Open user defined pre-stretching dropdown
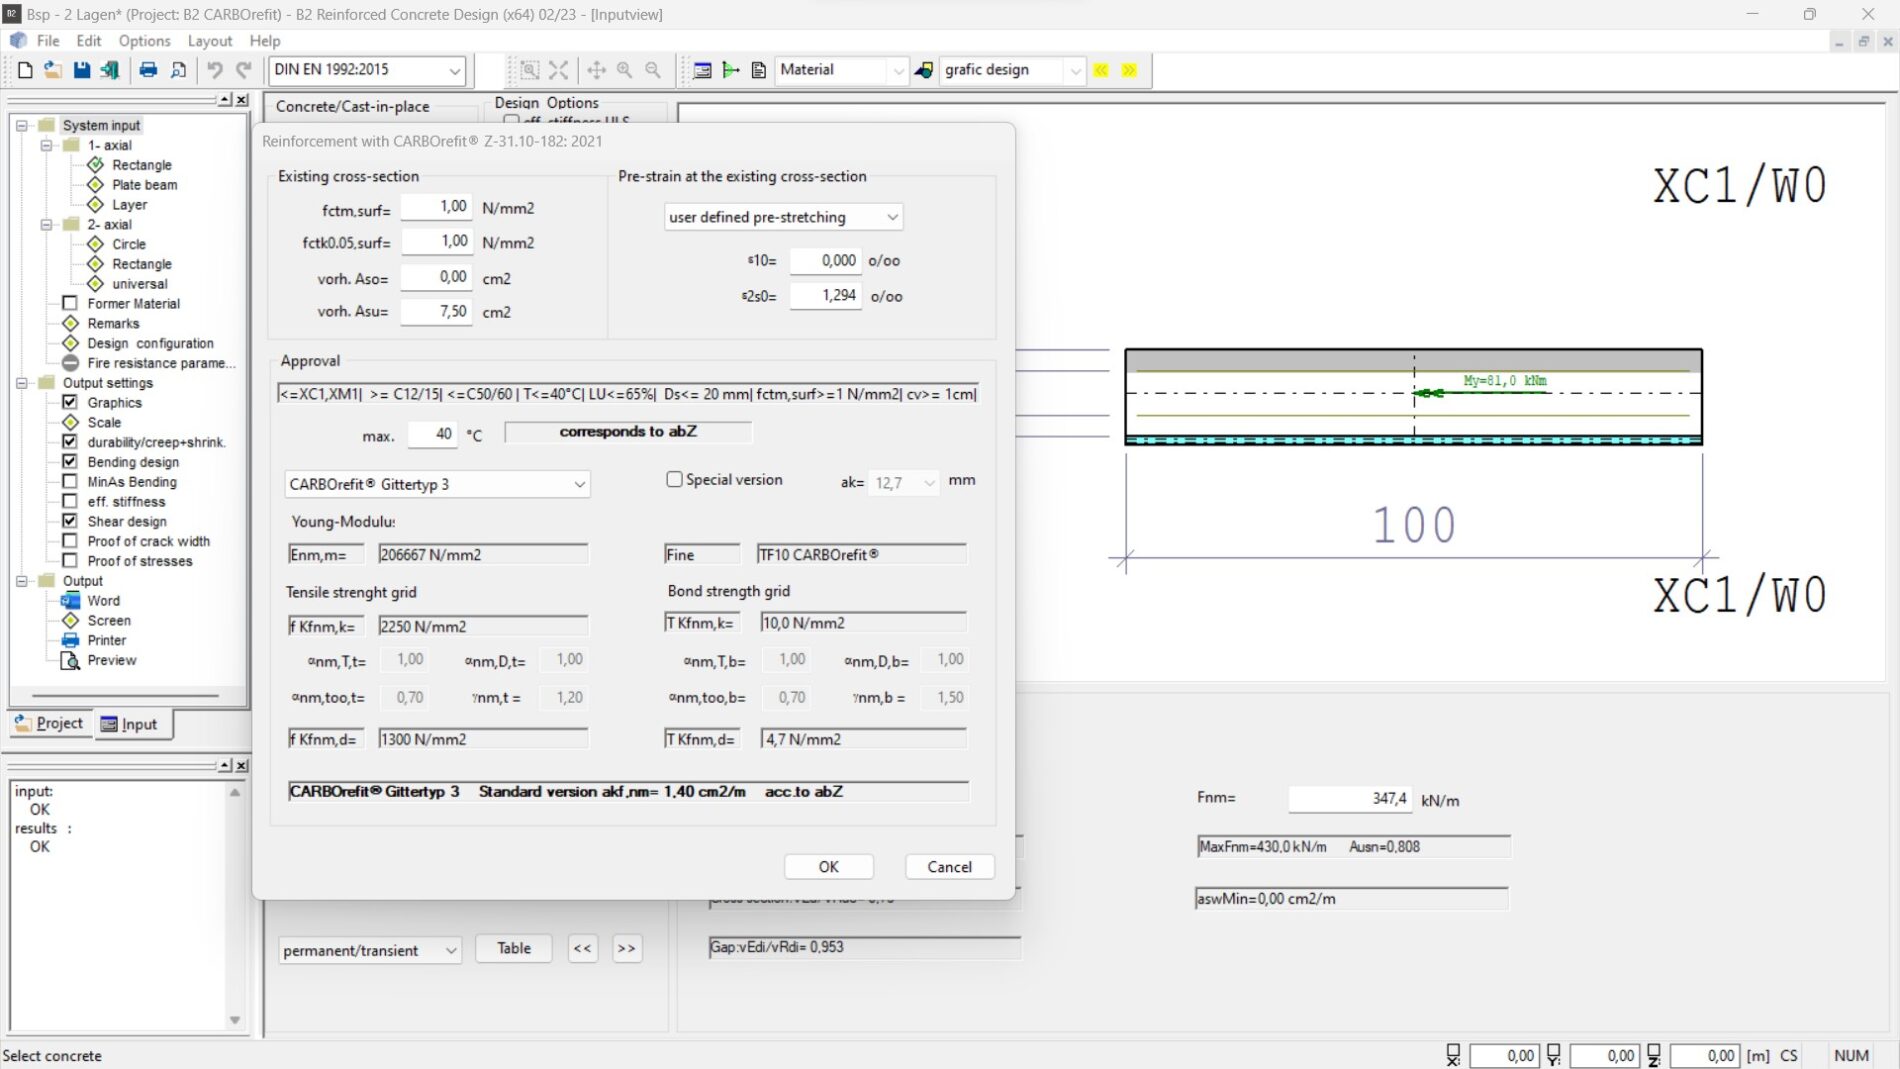The width and height of the screenshot is (1900, 1069). pos(783,217)
